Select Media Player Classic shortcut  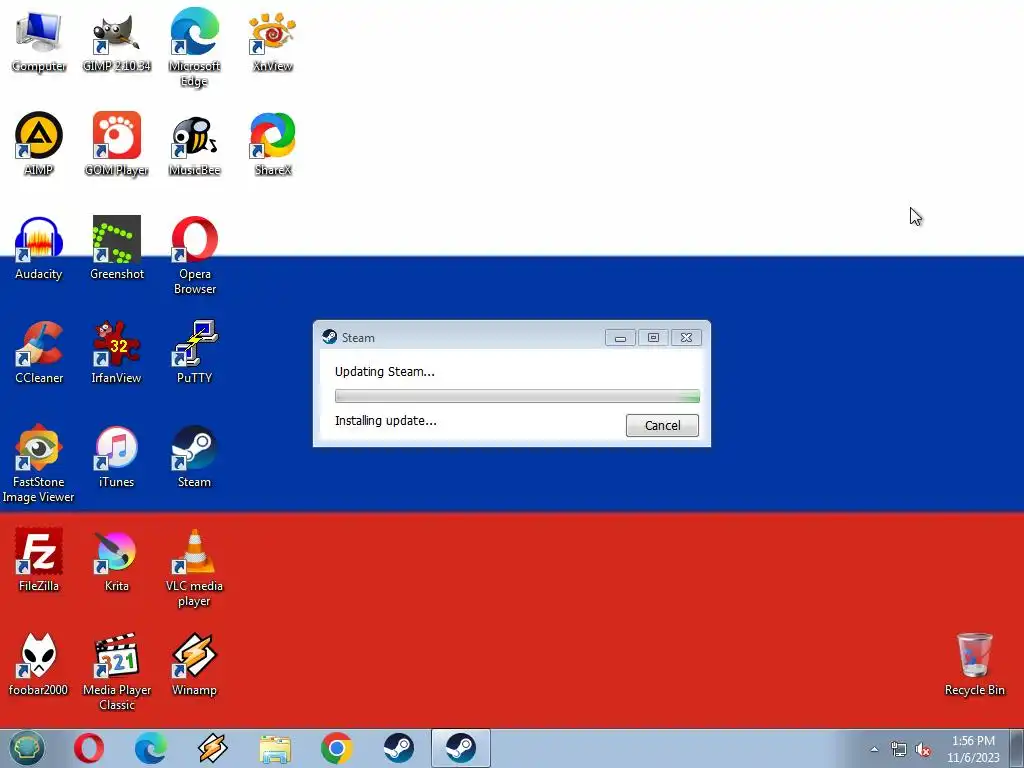(x=116, y=672)
